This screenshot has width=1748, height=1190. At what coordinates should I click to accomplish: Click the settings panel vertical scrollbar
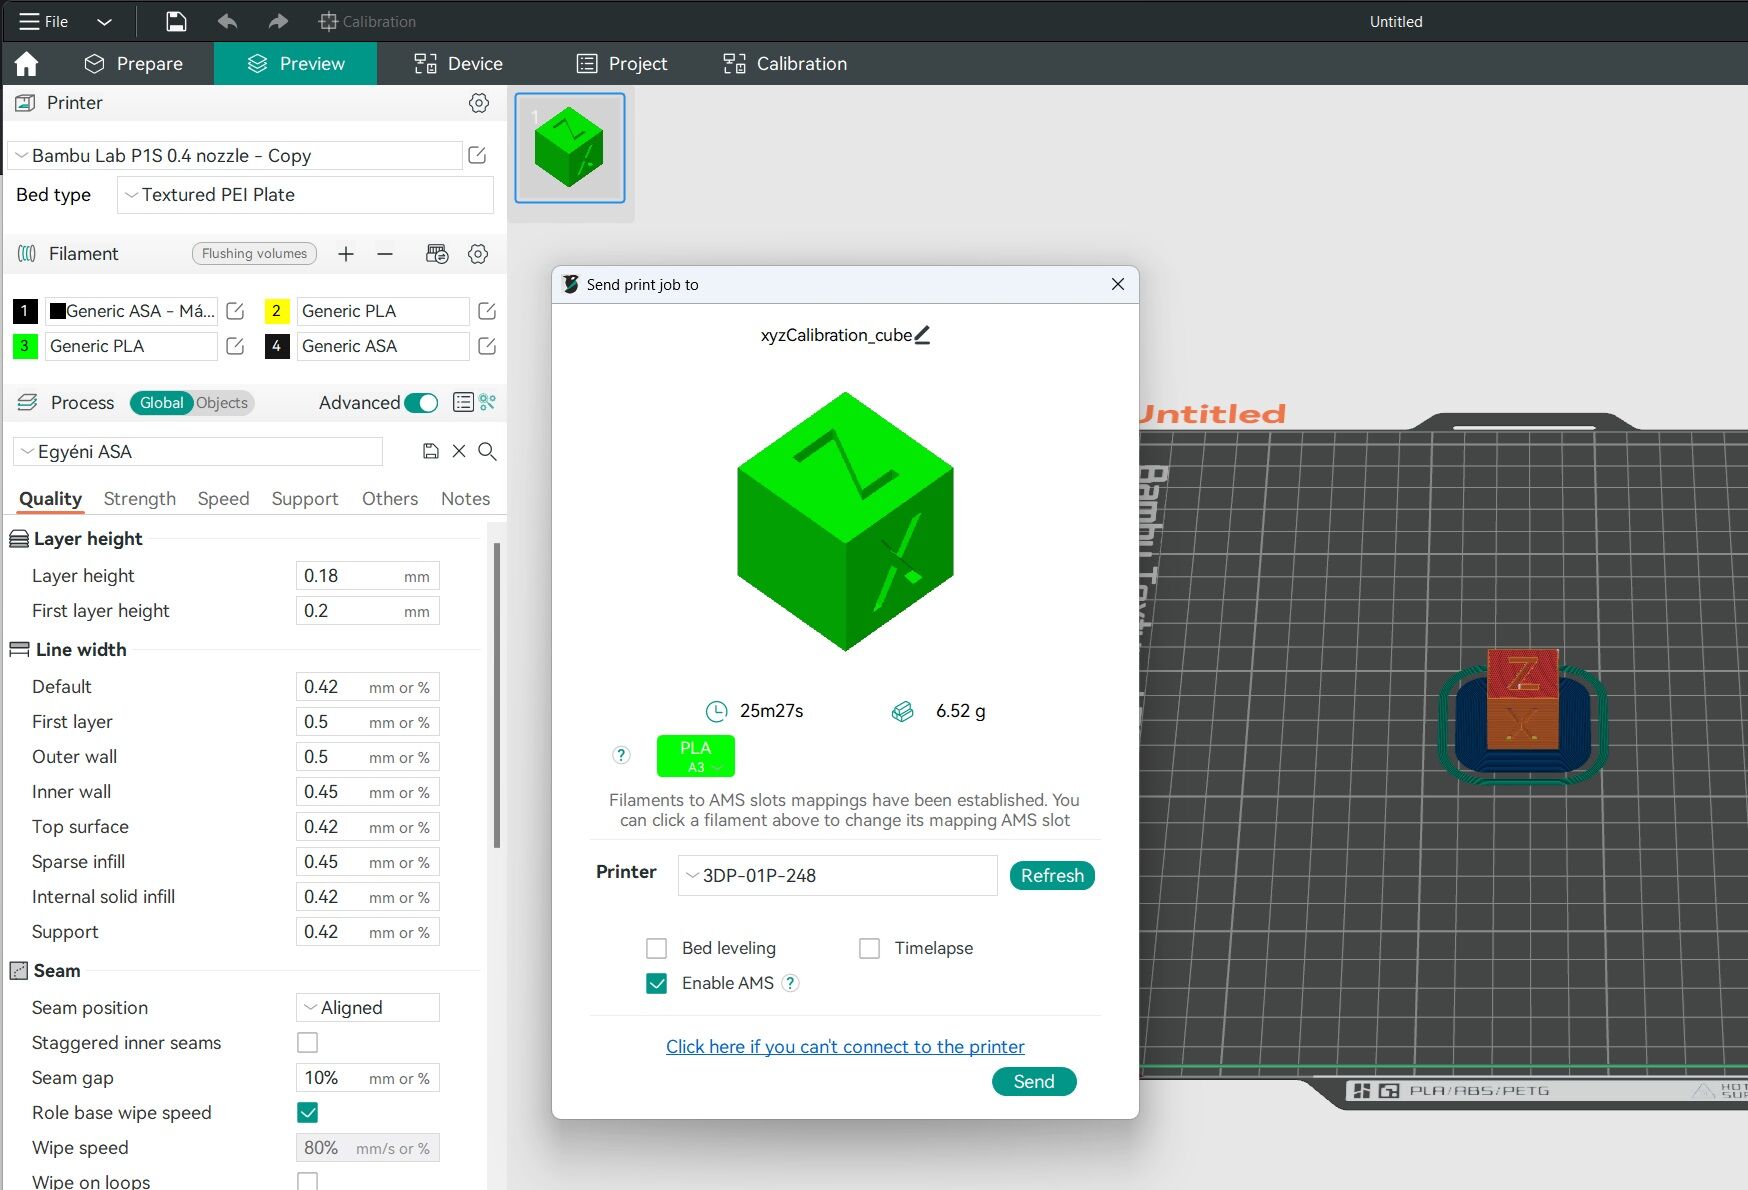(497, 695)
